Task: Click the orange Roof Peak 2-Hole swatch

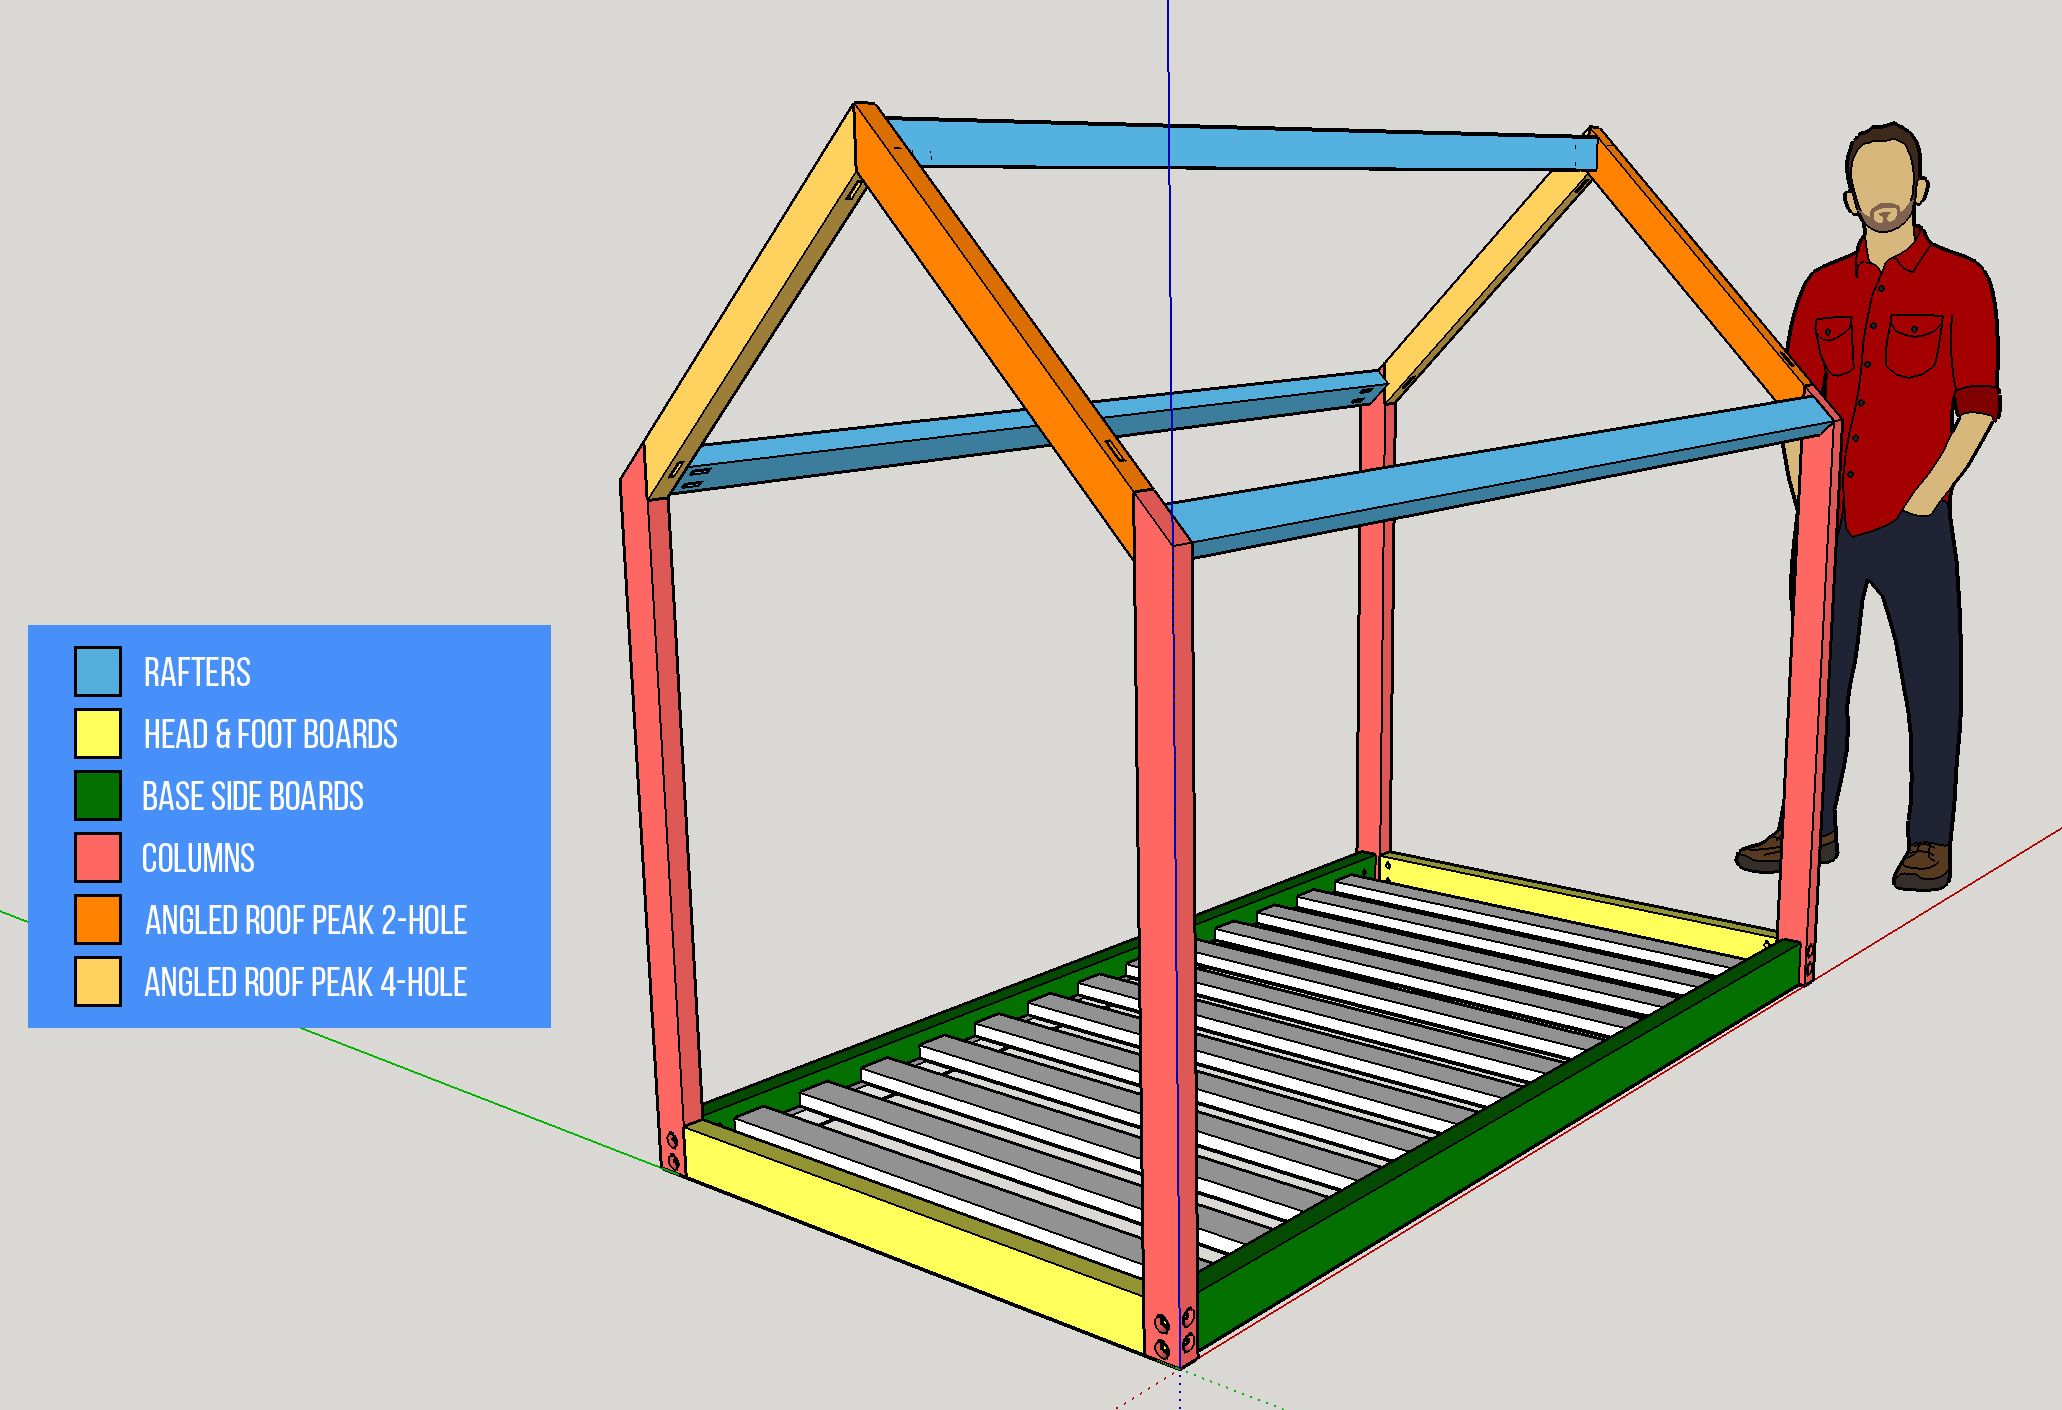Action: [x=98, y=920]
